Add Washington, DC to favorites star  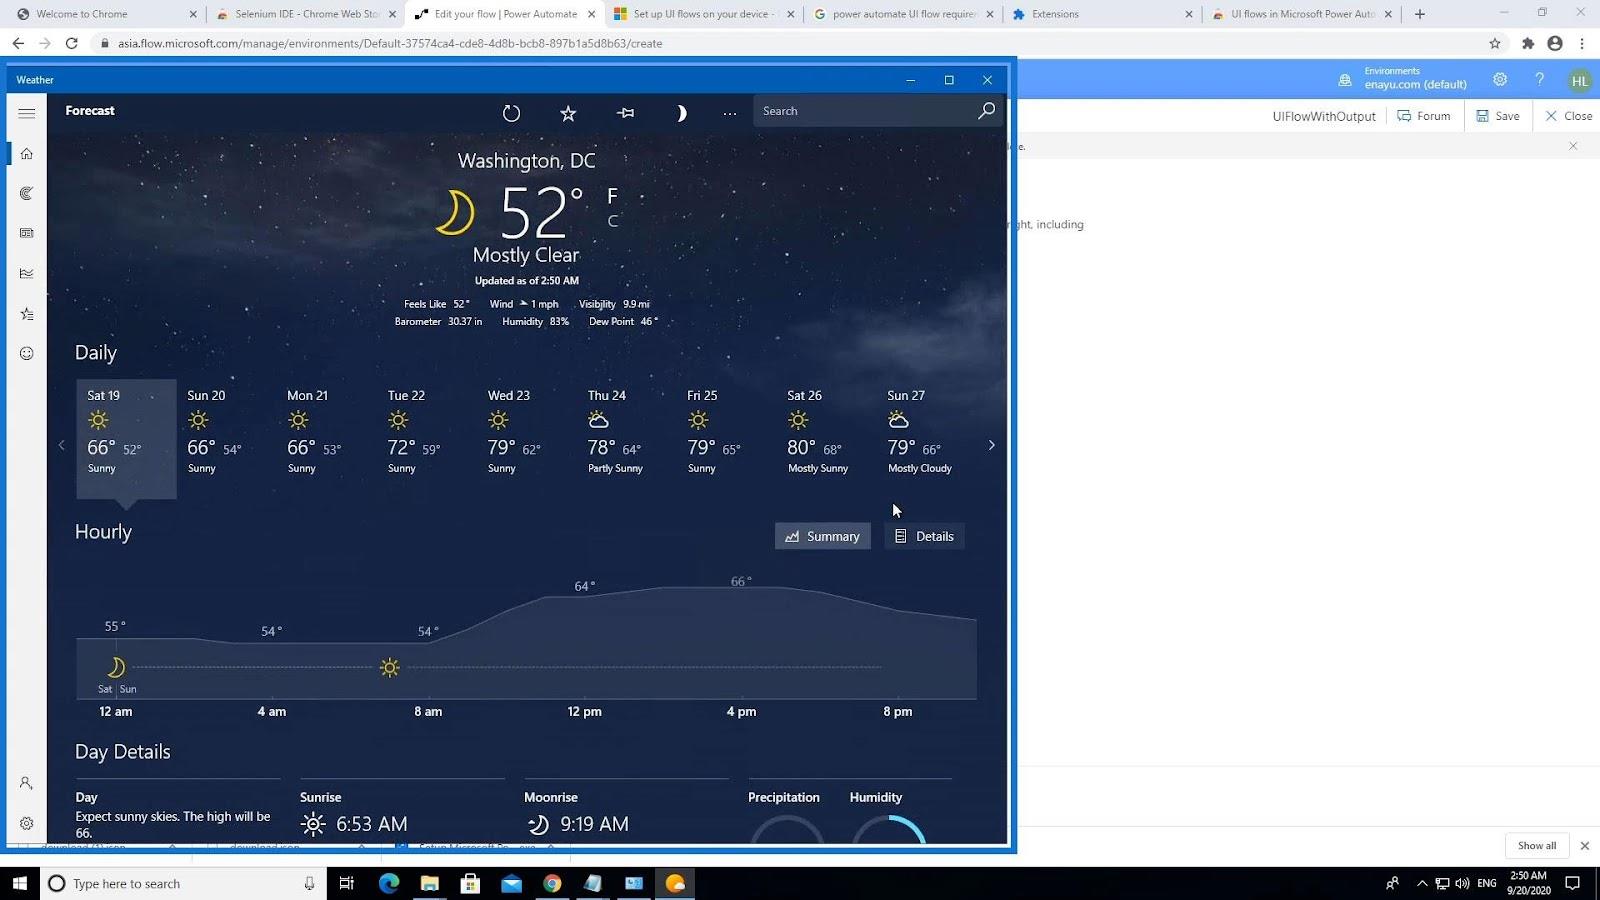click(x=568, y=113)
